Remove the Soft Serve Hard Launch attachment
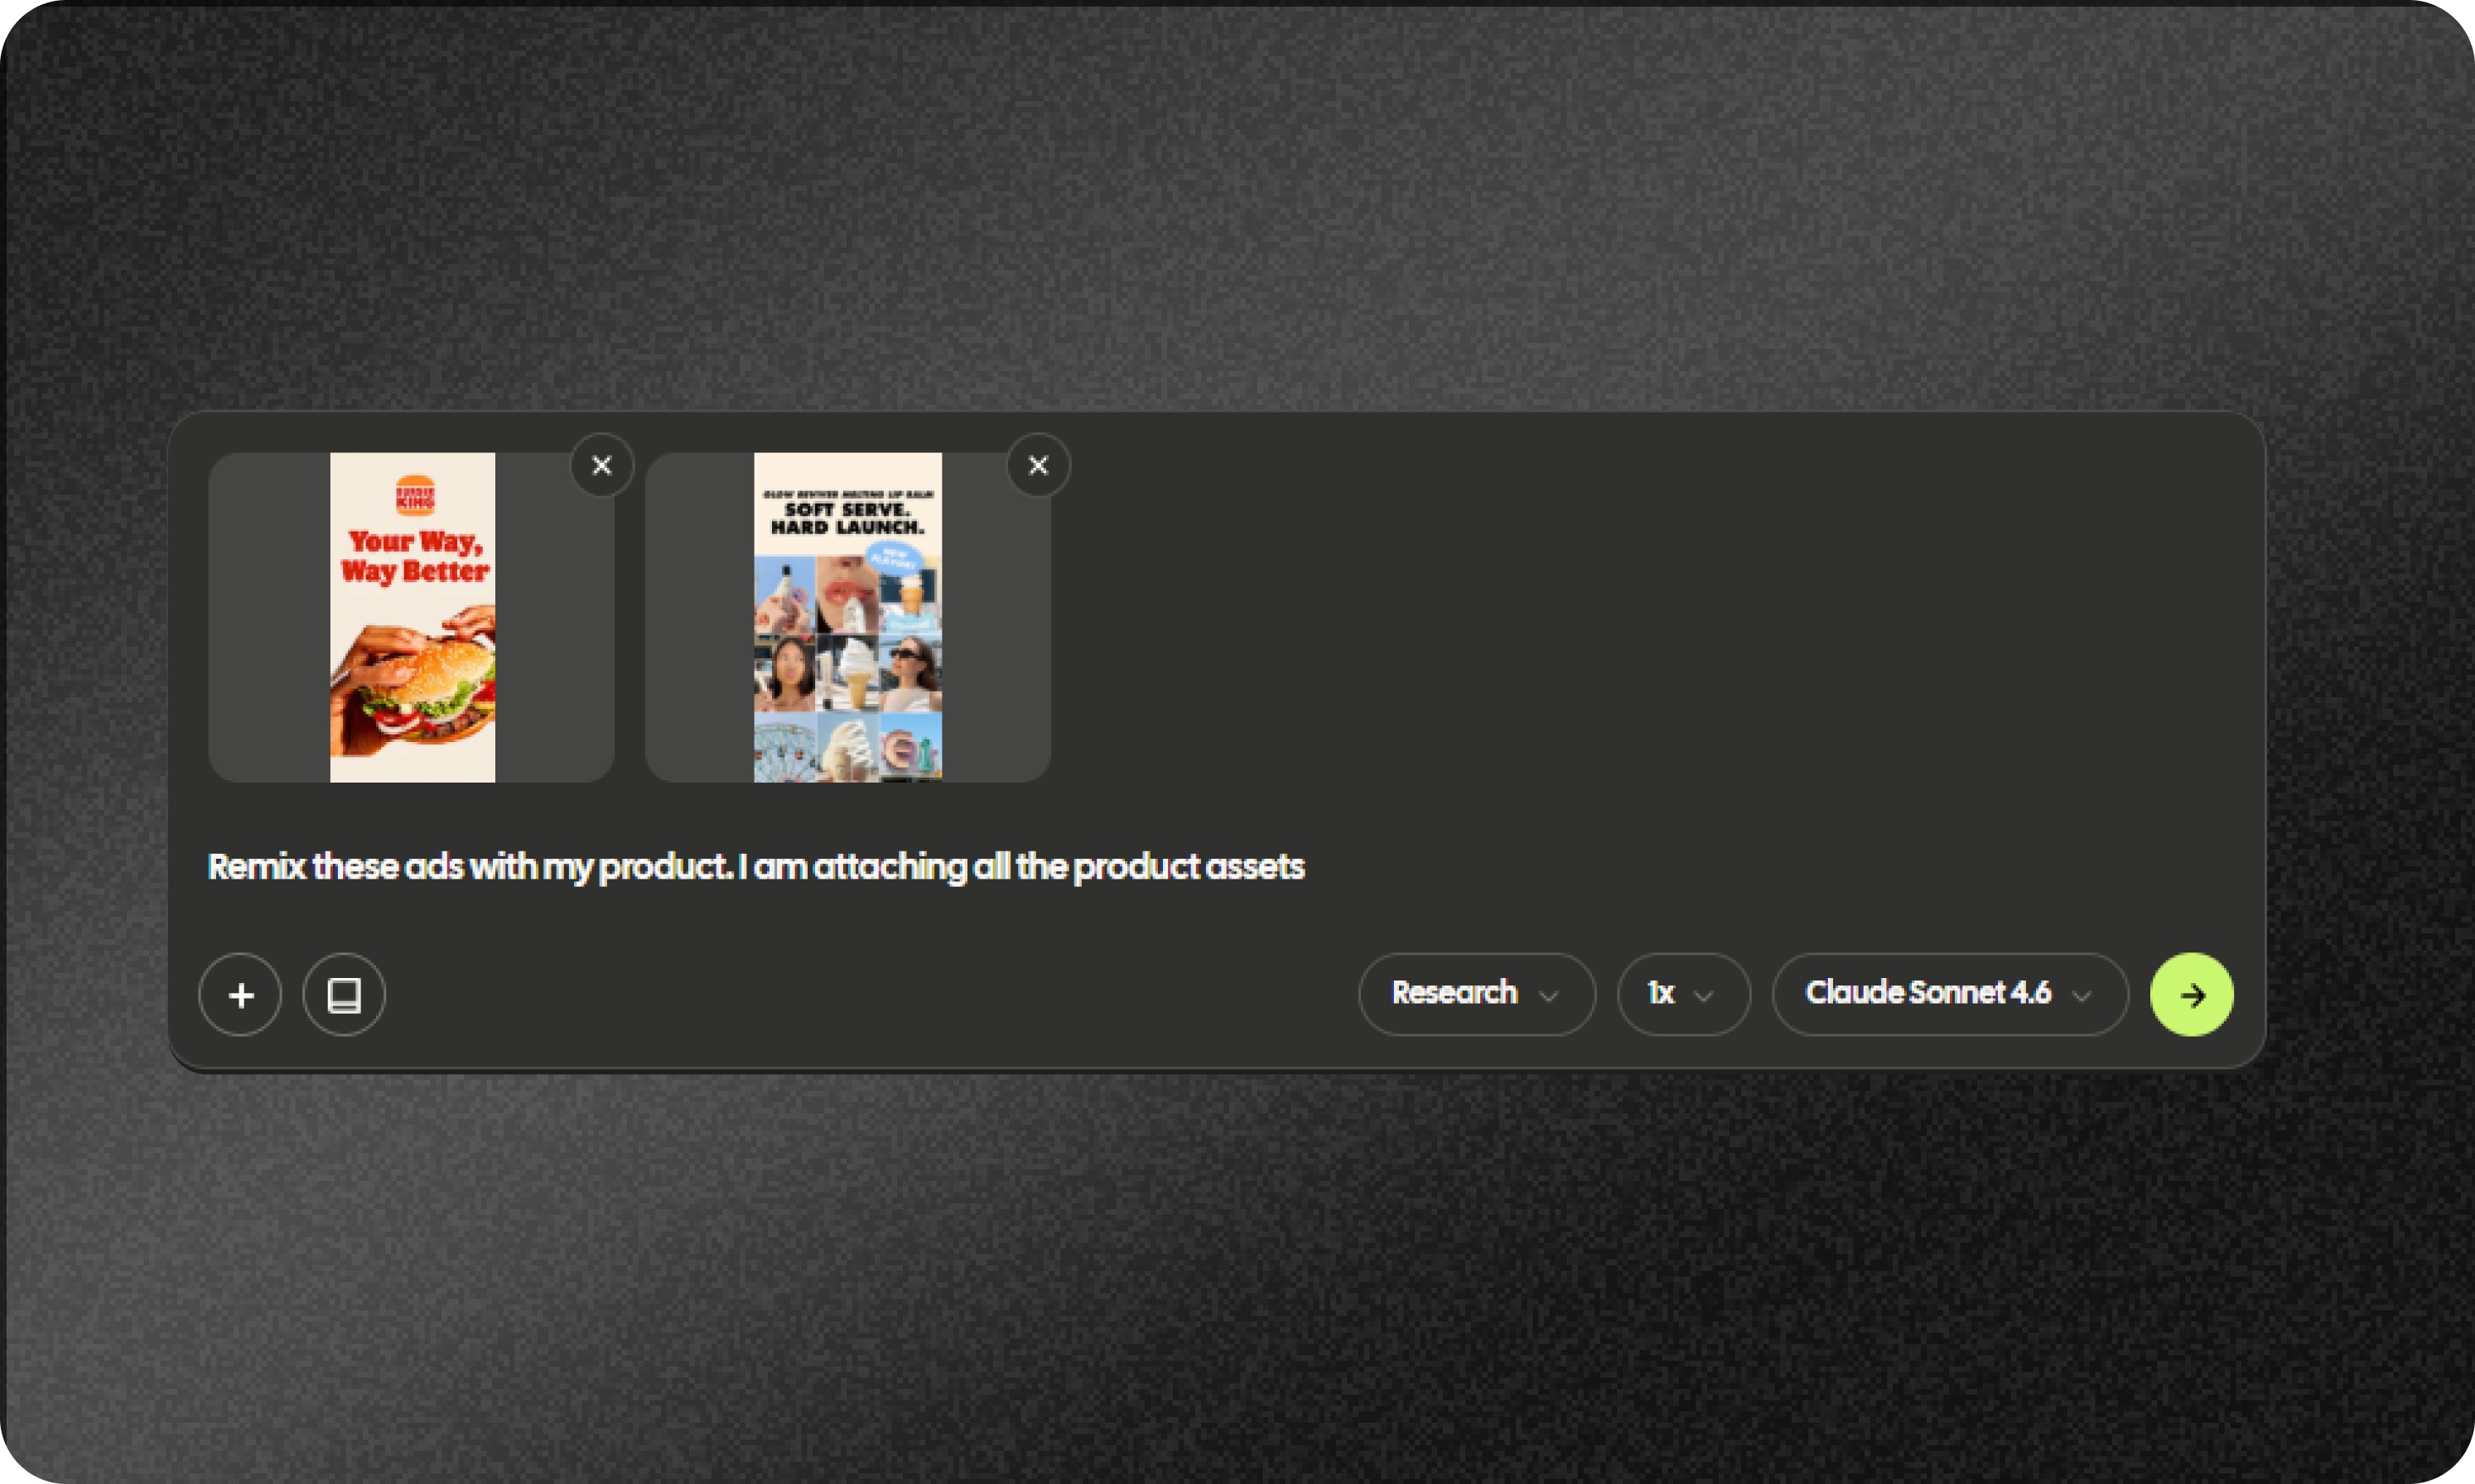Image resolution: width=2475 pixels, height=1484 pixels. tap(1038, 465)
